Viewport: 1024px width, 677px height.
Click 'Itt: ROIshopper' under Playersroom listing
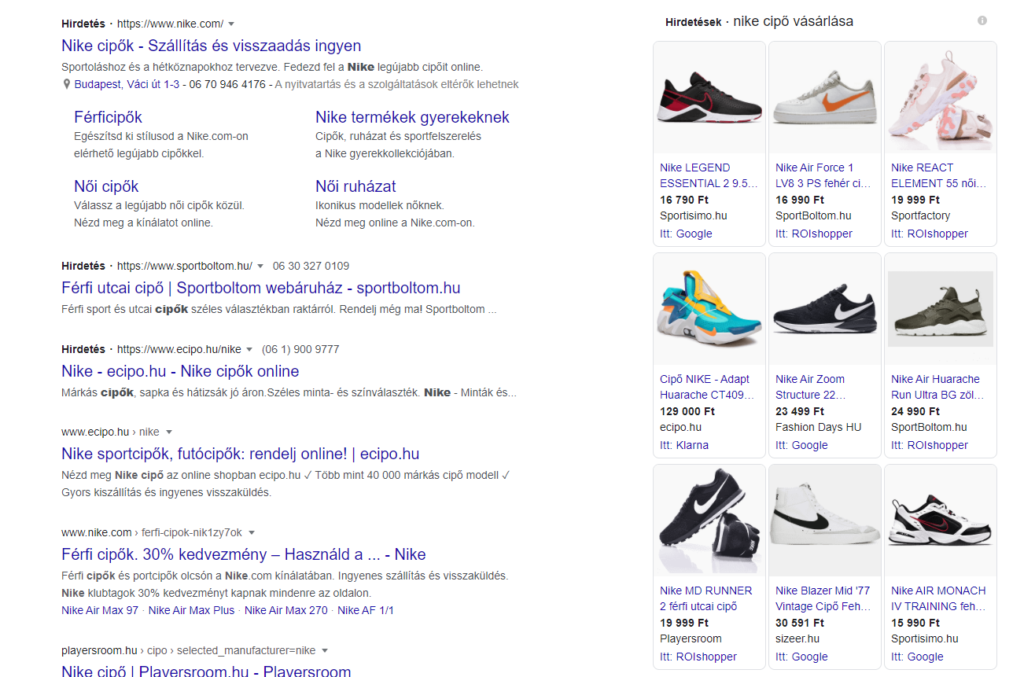pos(698,657)
